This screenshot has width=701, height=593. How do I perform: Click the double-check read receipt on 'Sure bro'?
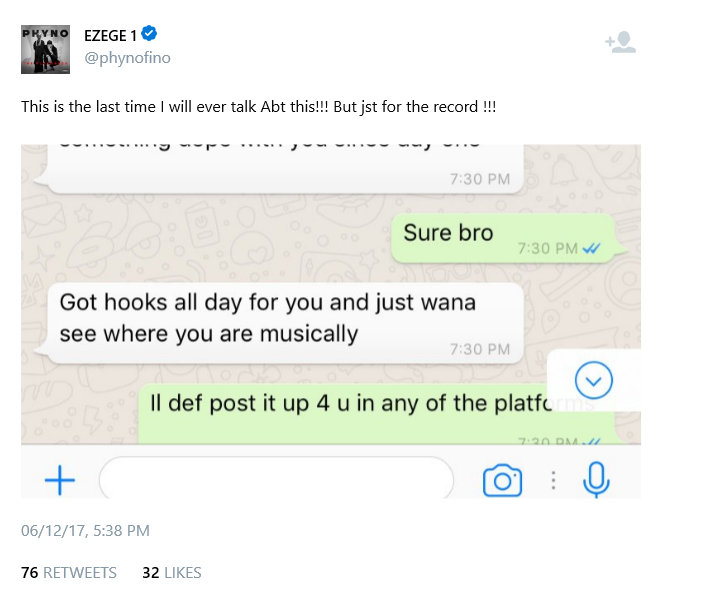pos(590,248)
